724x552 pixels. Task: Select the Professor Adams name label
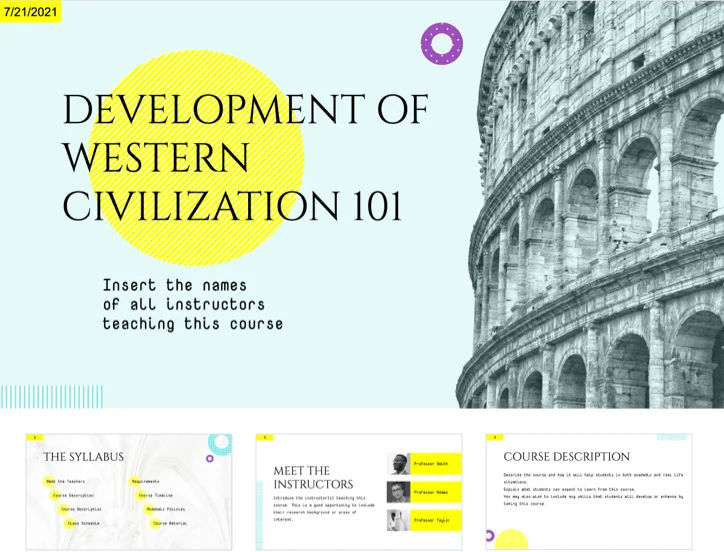tap(436, 492)
